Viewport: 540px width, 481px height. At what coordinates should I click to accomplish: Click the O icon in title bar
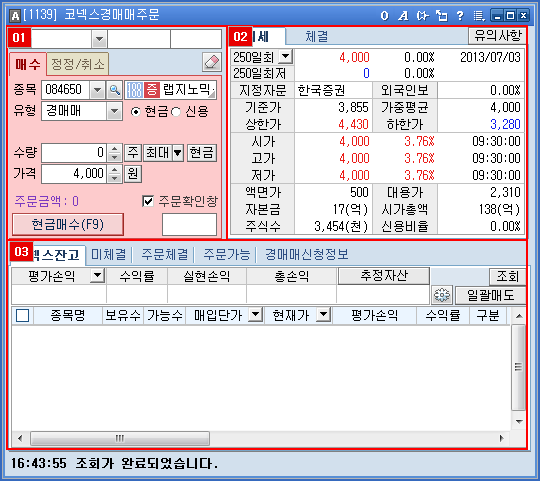384,15
